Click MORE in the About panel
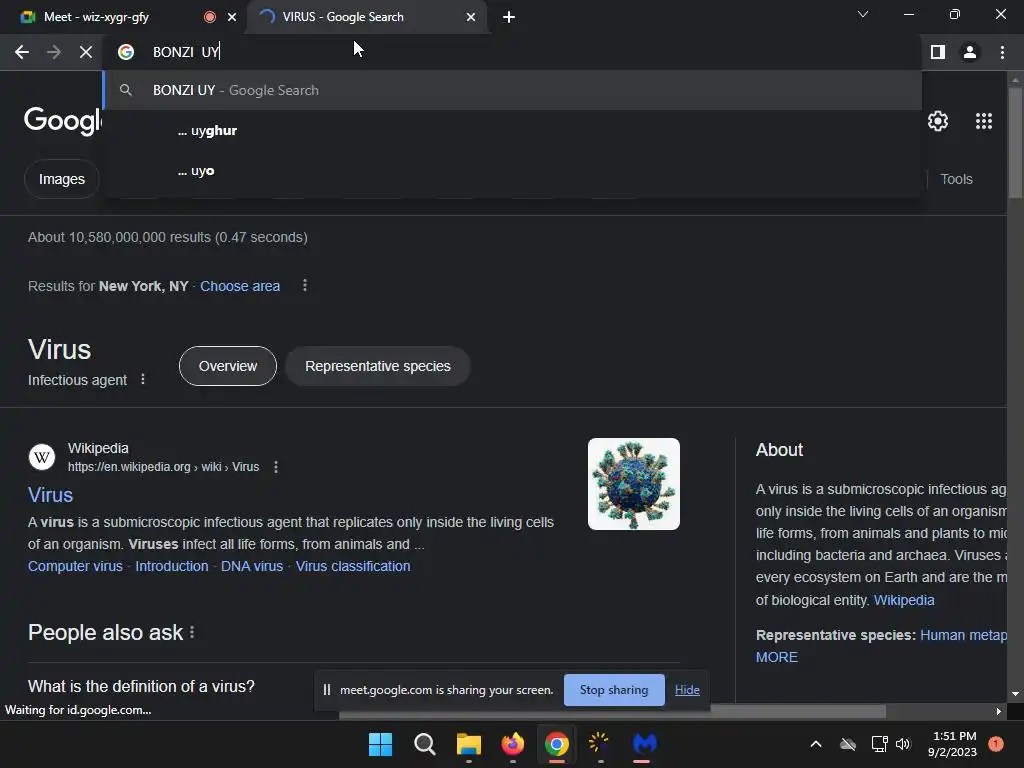 pyautogui.click(x=776, y=657)
